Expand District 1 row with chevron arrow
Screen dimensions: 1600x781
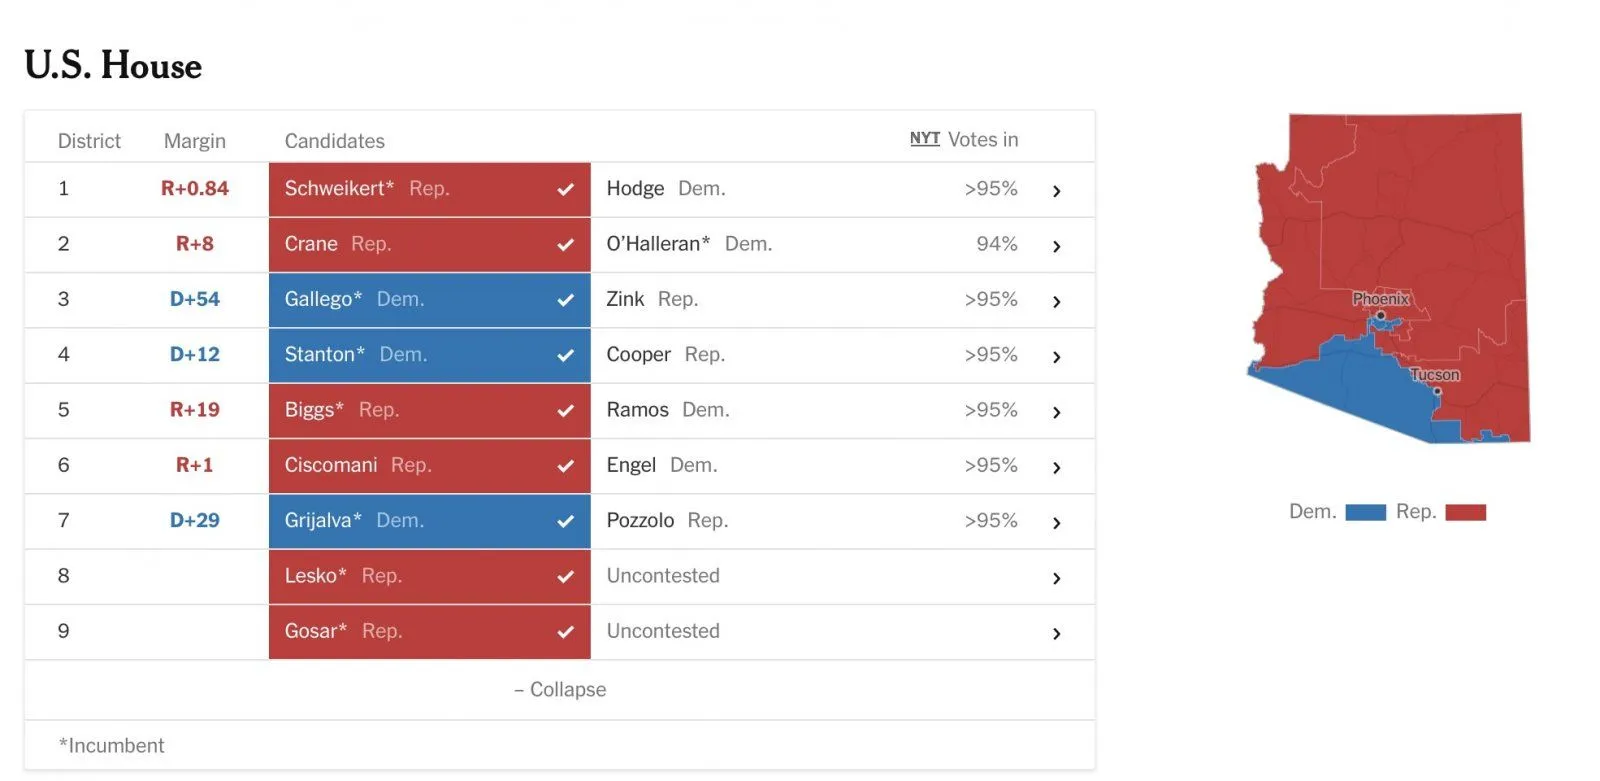click(1056, 191)
